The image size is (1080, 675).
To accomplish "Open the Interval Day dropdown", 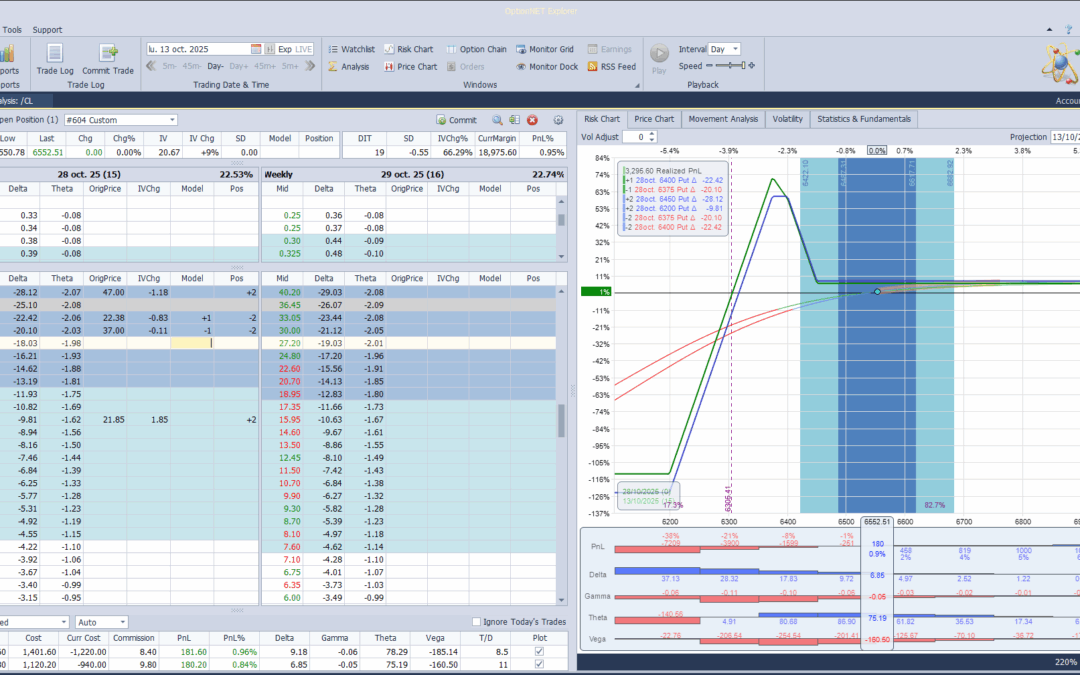I will [735, 49].
